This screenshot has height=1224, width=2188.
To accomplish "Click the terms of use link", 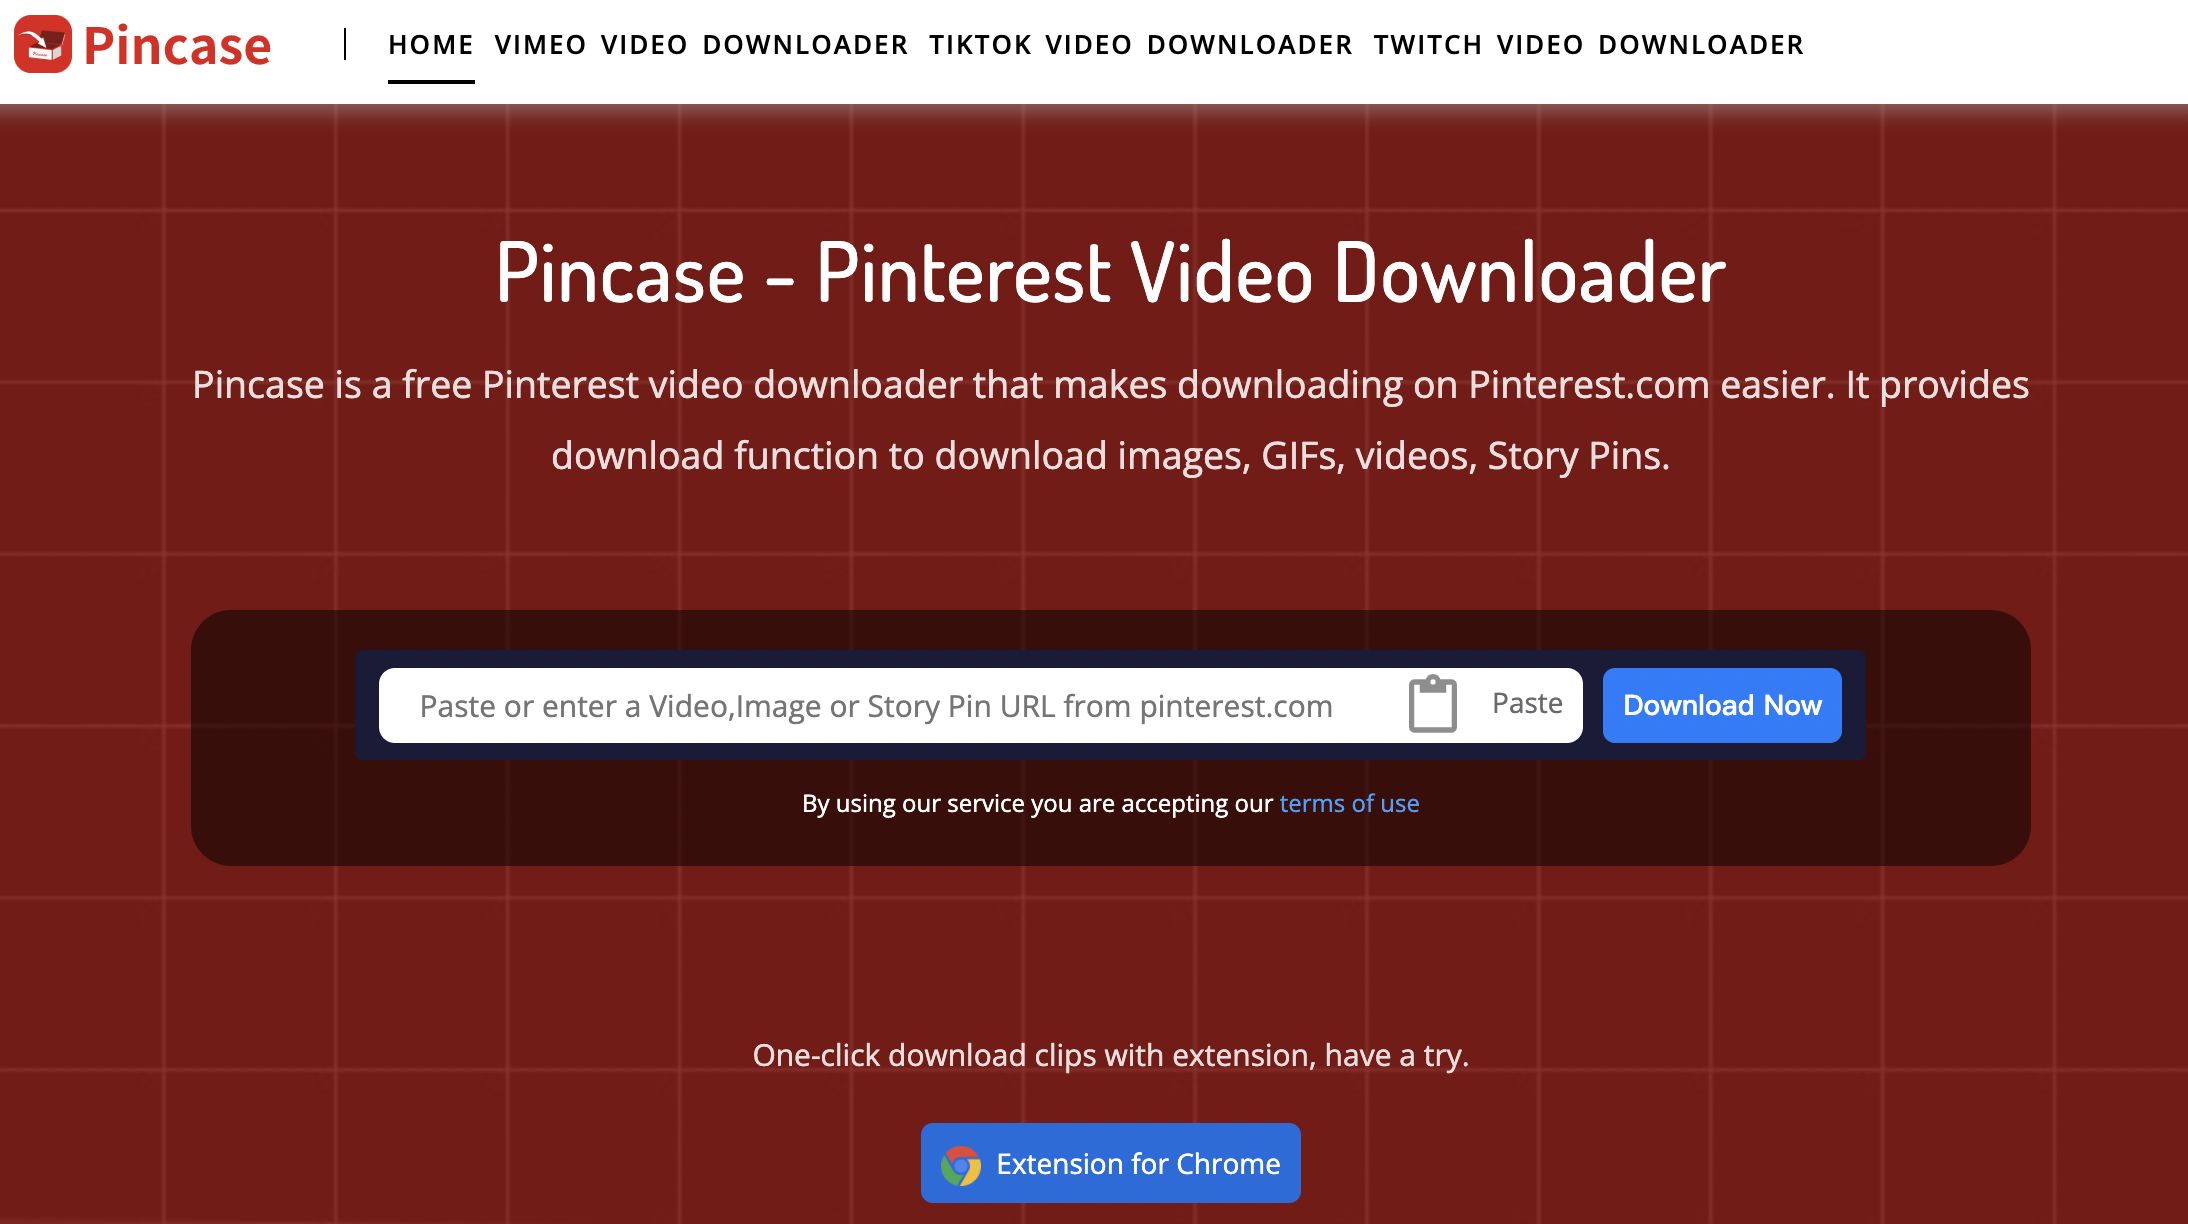I will pyautogui.click(x=1348, y=802).
